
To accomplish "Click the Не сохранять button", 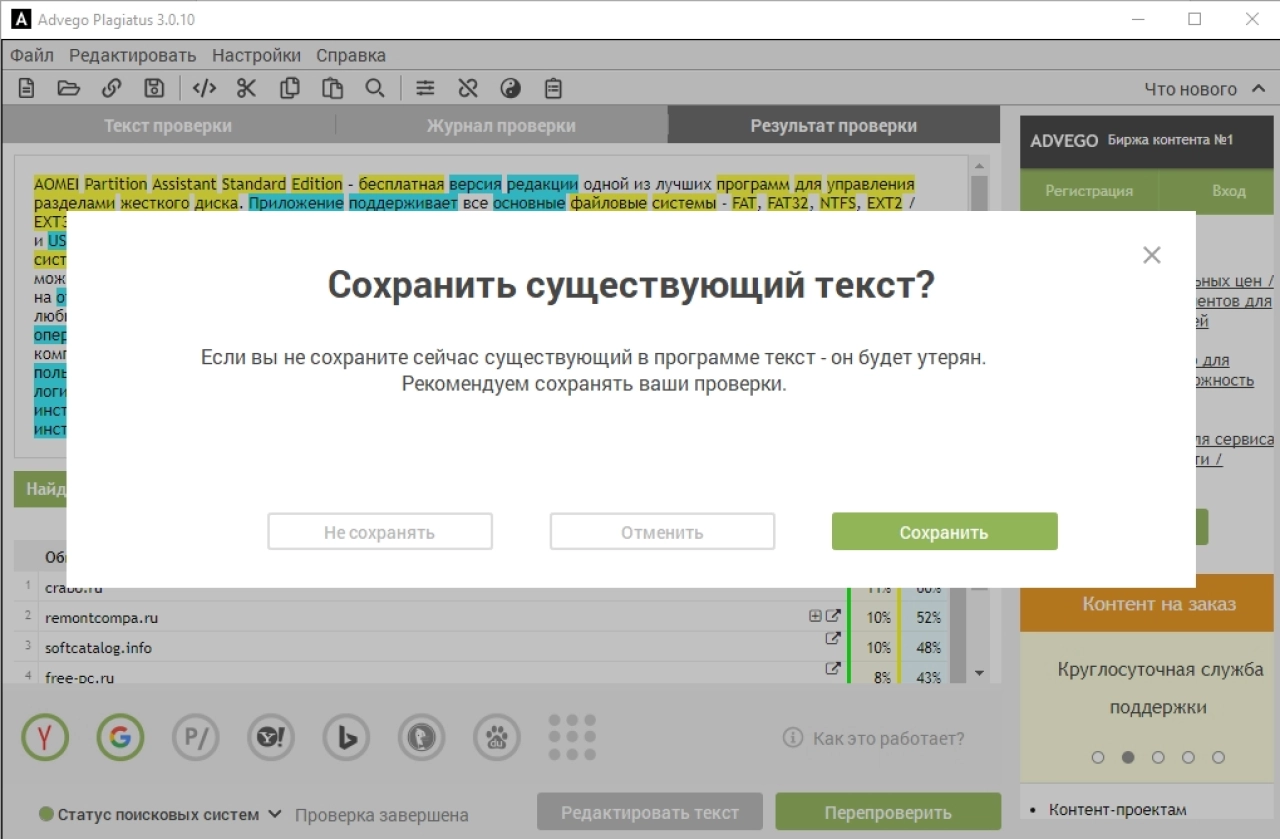I will (380, 532).
